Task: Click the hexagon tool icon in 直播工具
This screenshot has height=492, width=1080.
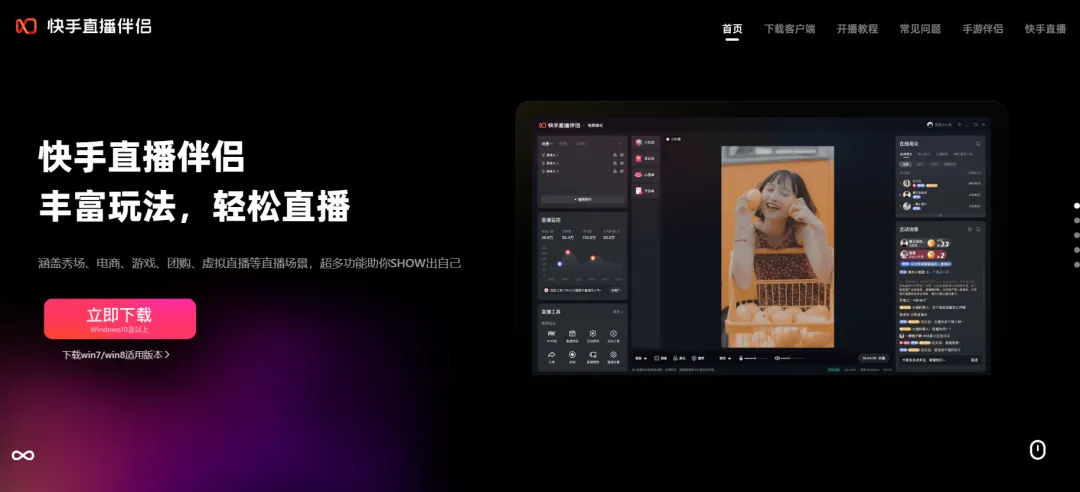Action: coord(613,334)
